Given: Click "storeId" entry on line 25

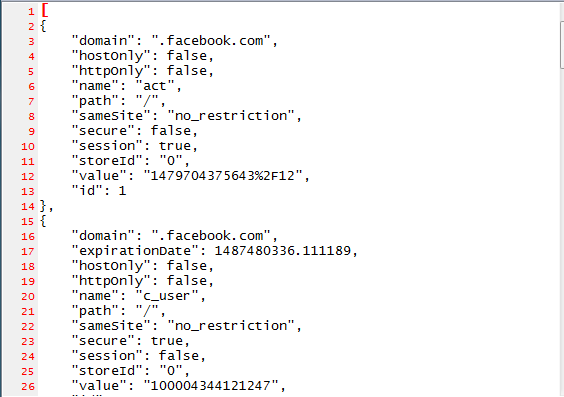Looking at the screenshot, I should click(131, 371).
